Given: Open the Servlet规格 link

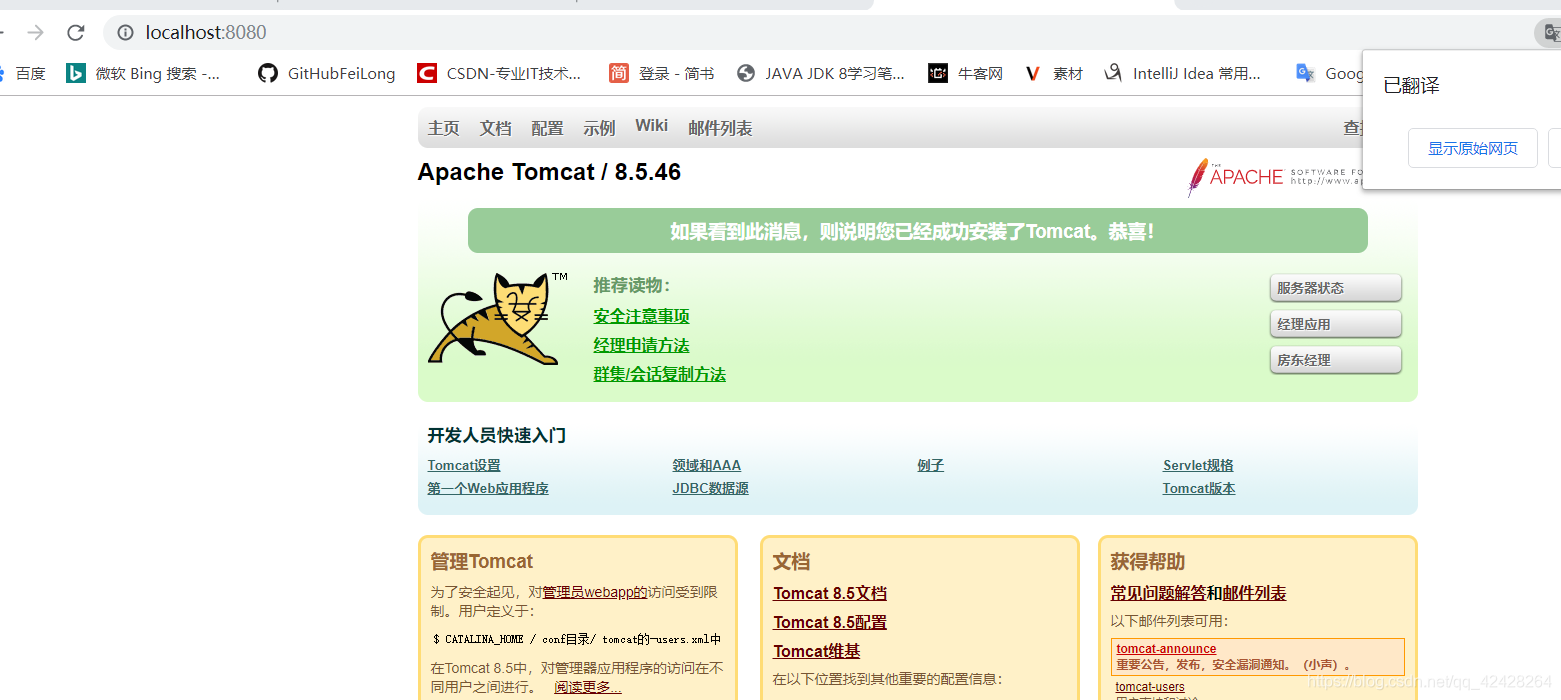Looking at the screenshot, I should [1198, 465].
